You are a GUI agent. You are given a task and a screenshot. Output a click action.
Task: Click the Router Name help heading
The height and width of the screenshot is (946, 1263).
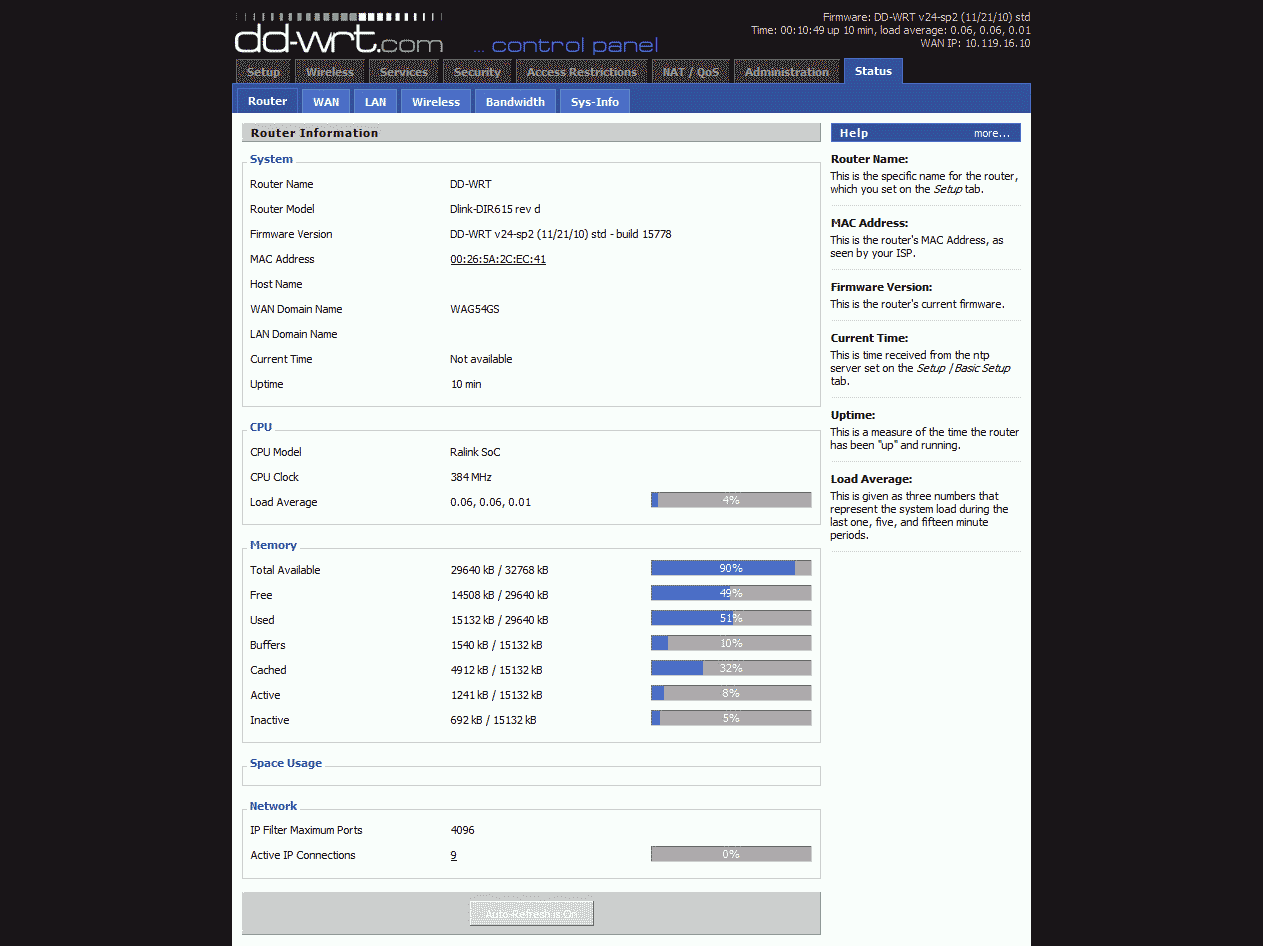(869, 159)
